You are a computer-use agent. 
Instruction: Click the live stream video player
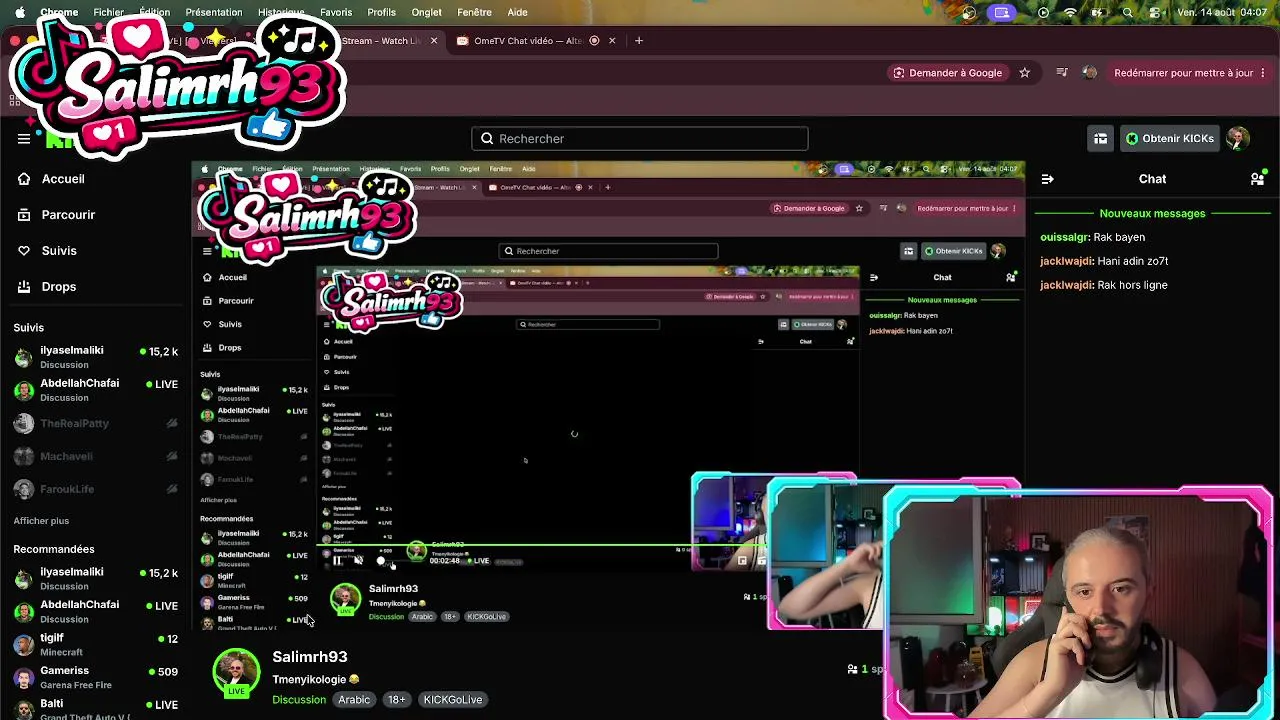pos(608,395)
